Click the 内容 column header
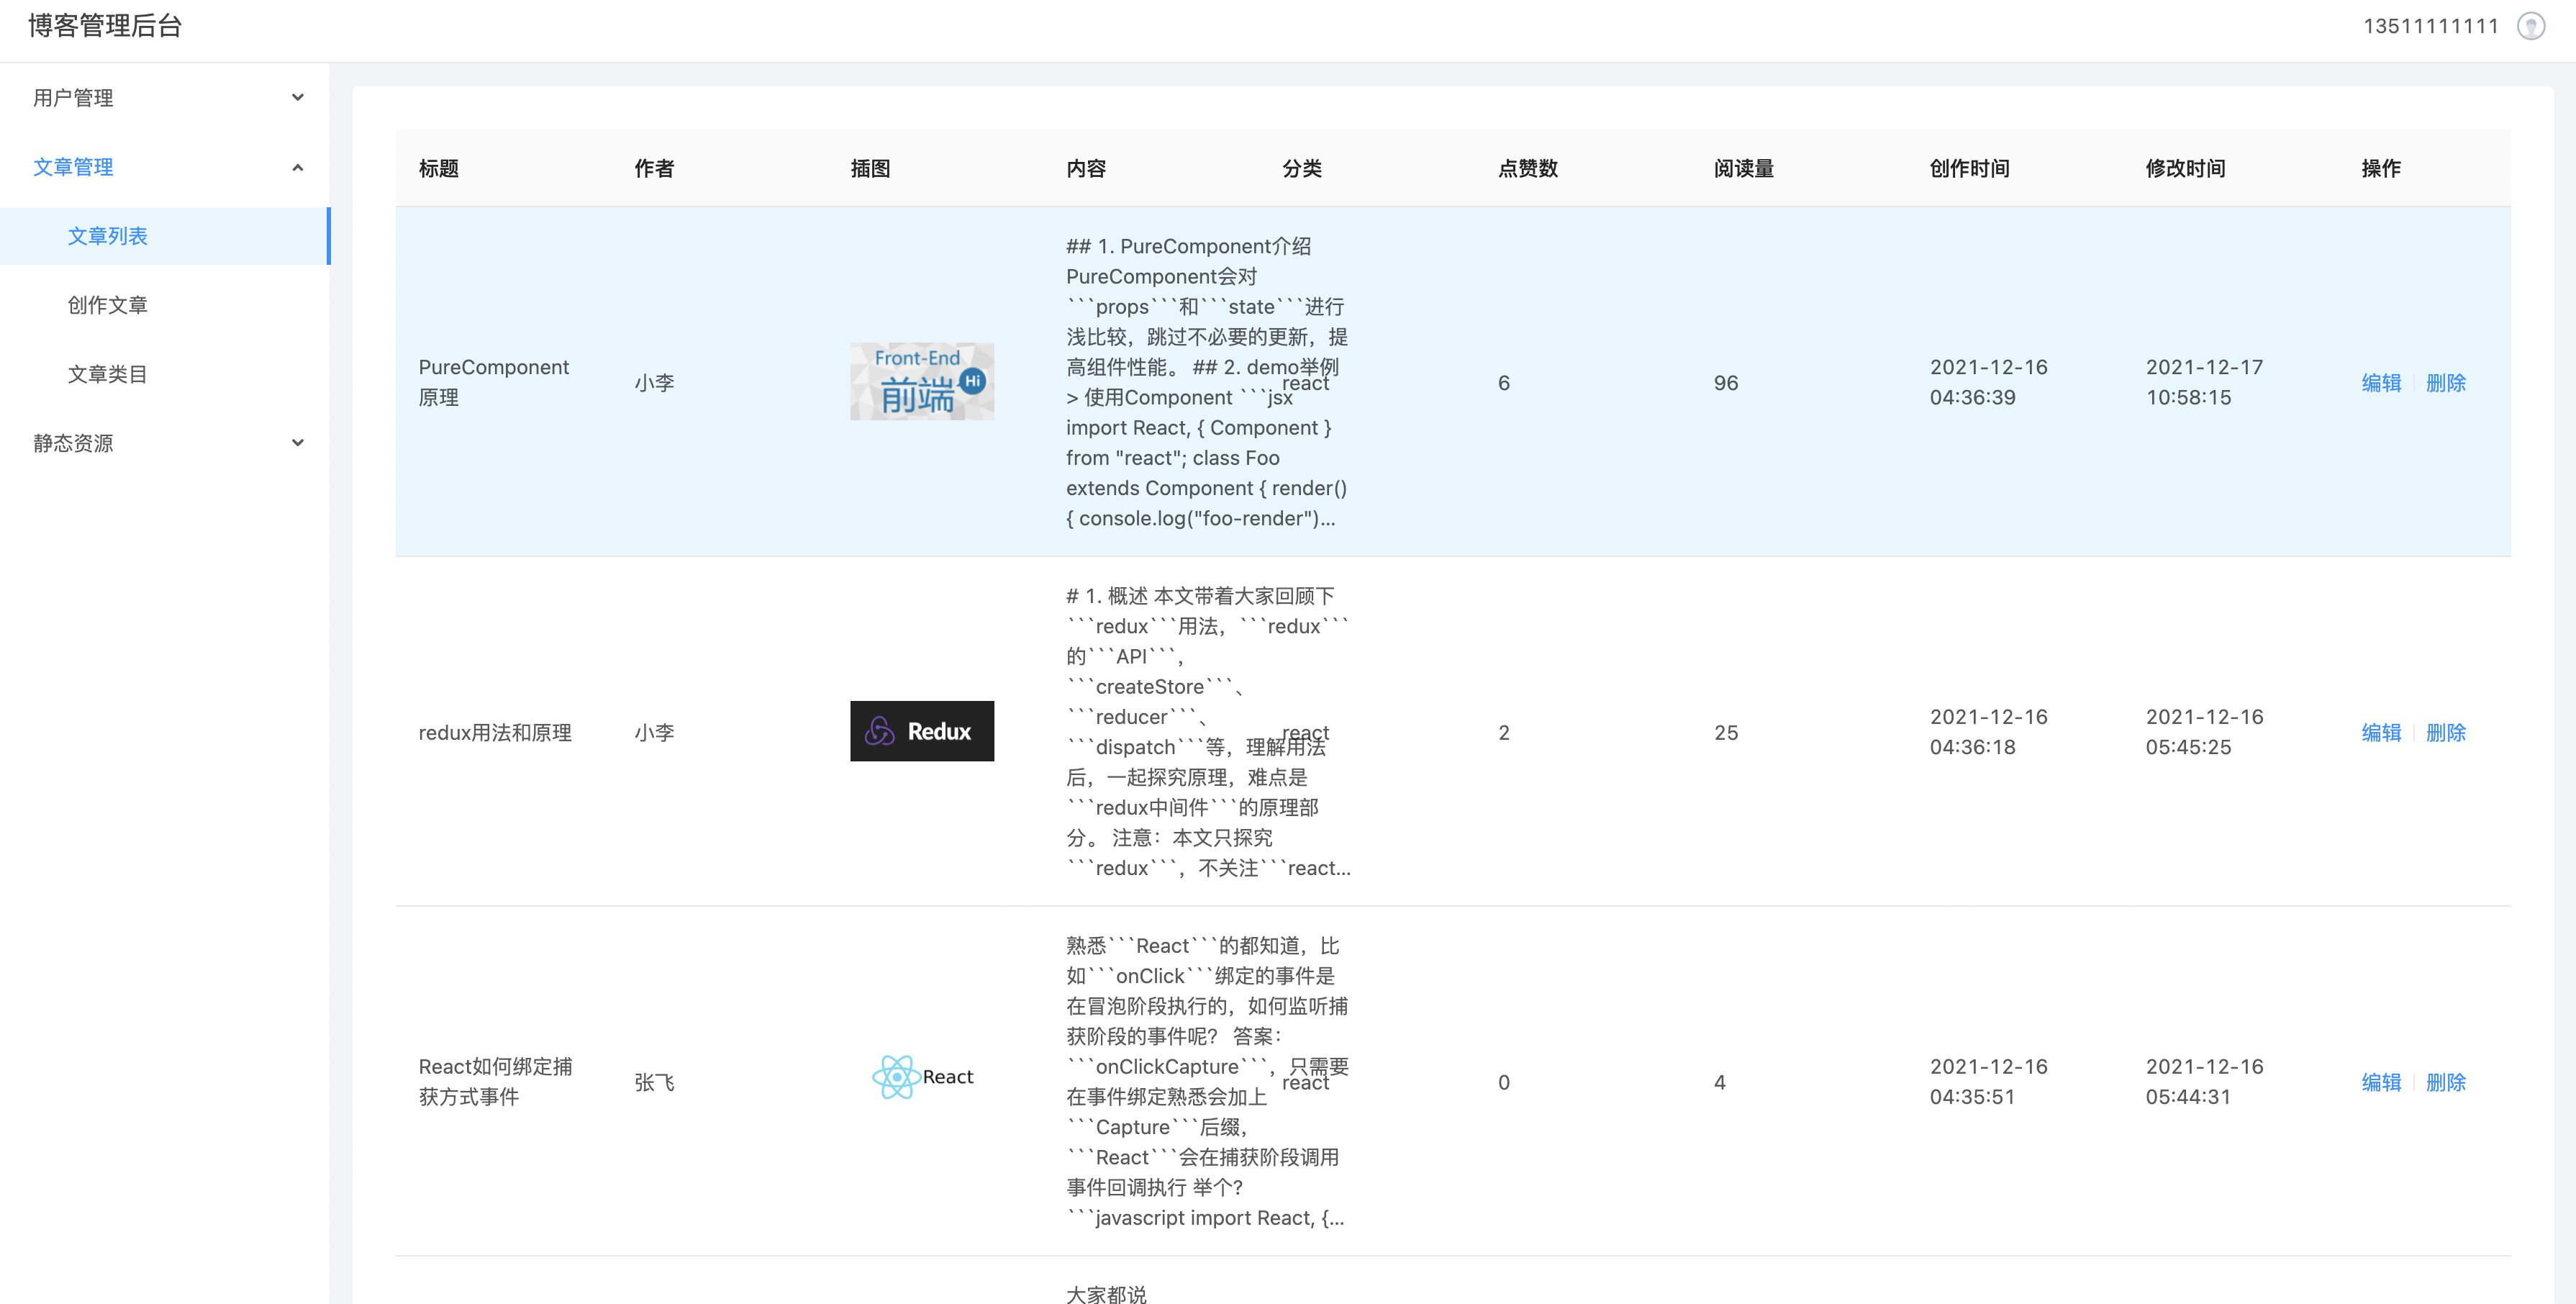 (1086, 168)
